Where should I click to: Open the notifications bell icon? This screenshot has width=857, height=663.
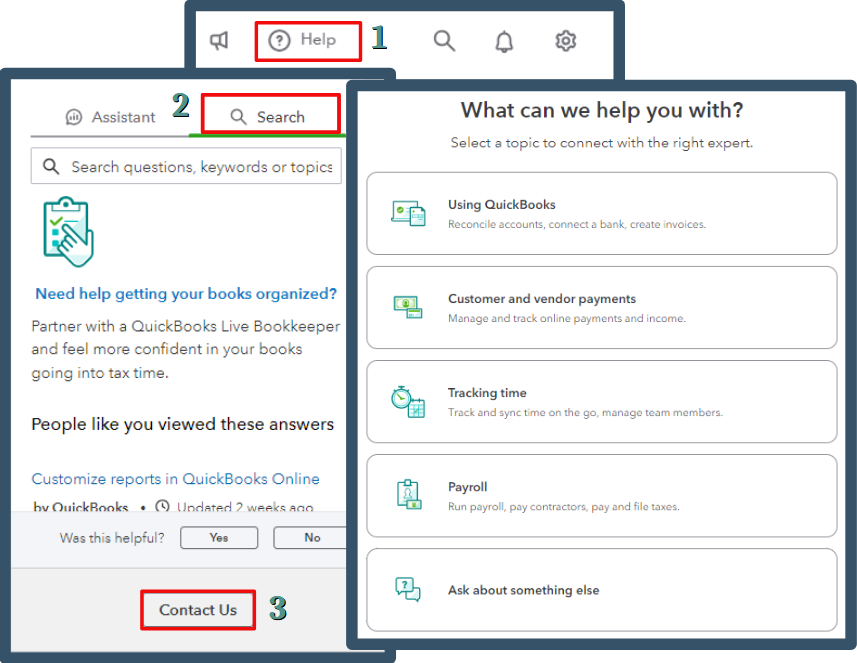point(504,40)
